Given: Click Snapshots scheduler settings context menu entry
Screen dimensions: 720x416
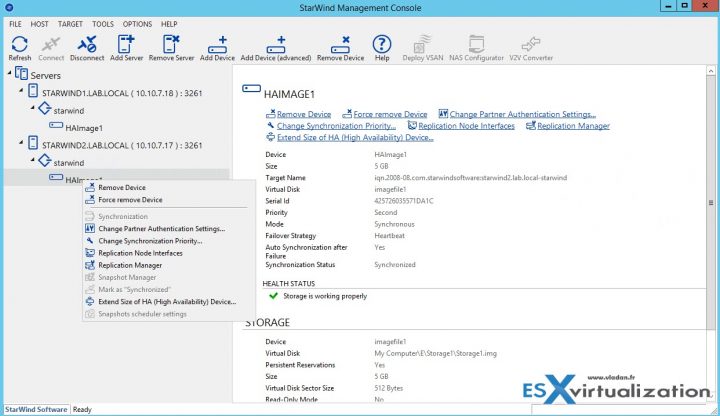Looking at the screenshot, I should coord(169,314).
